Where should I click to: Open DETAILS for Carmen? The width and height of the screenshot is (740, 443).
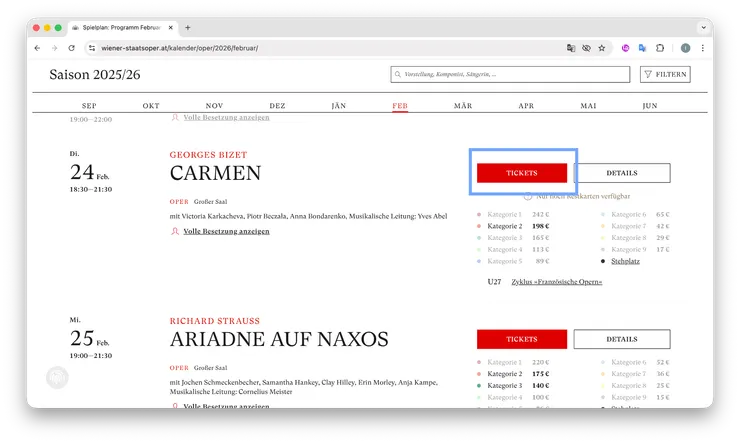[x=622, y=173]
